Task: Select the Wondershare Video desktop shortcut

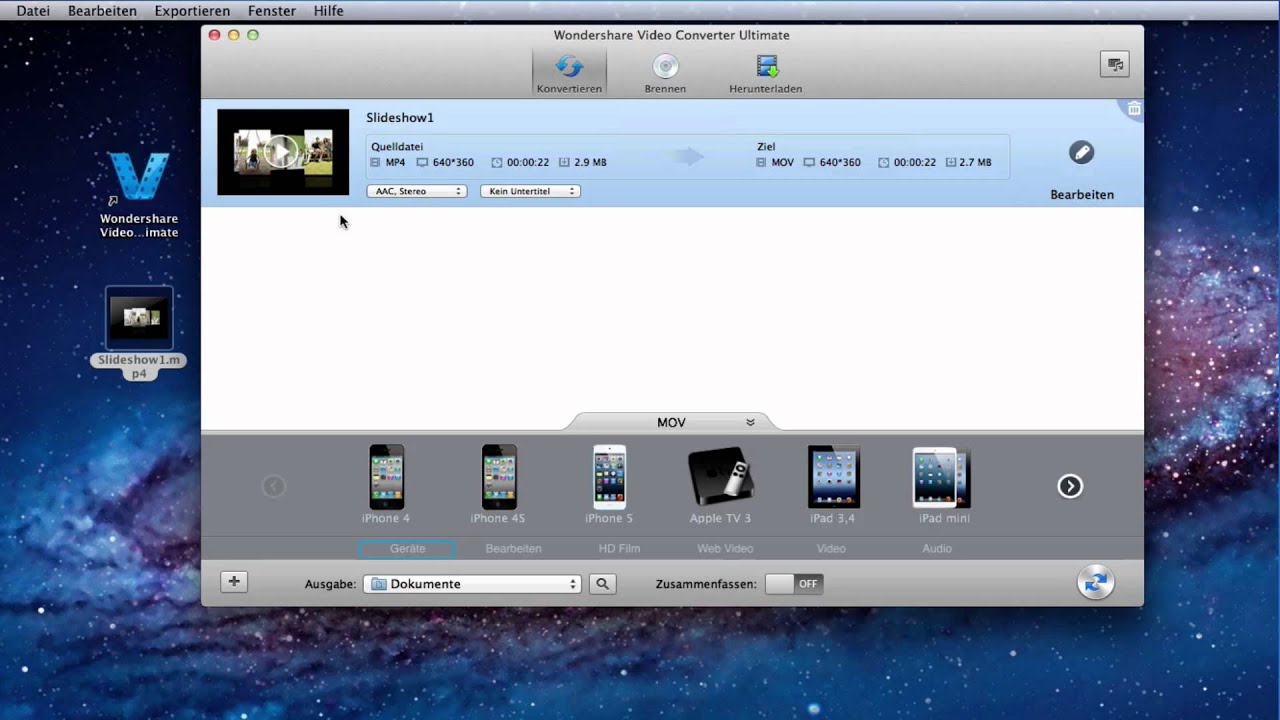Action: tap(139, 195)
